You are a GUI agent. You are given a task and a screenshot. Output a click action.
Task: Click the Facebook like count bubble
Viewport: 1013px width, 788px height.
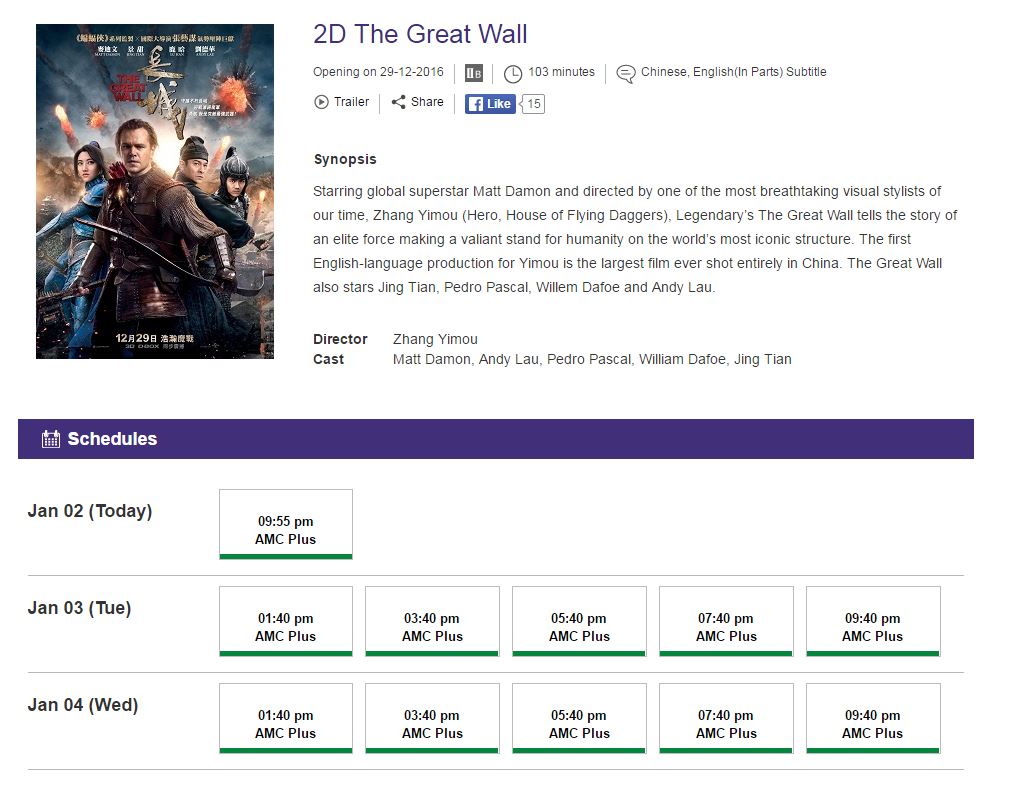[x=533, y=104]
